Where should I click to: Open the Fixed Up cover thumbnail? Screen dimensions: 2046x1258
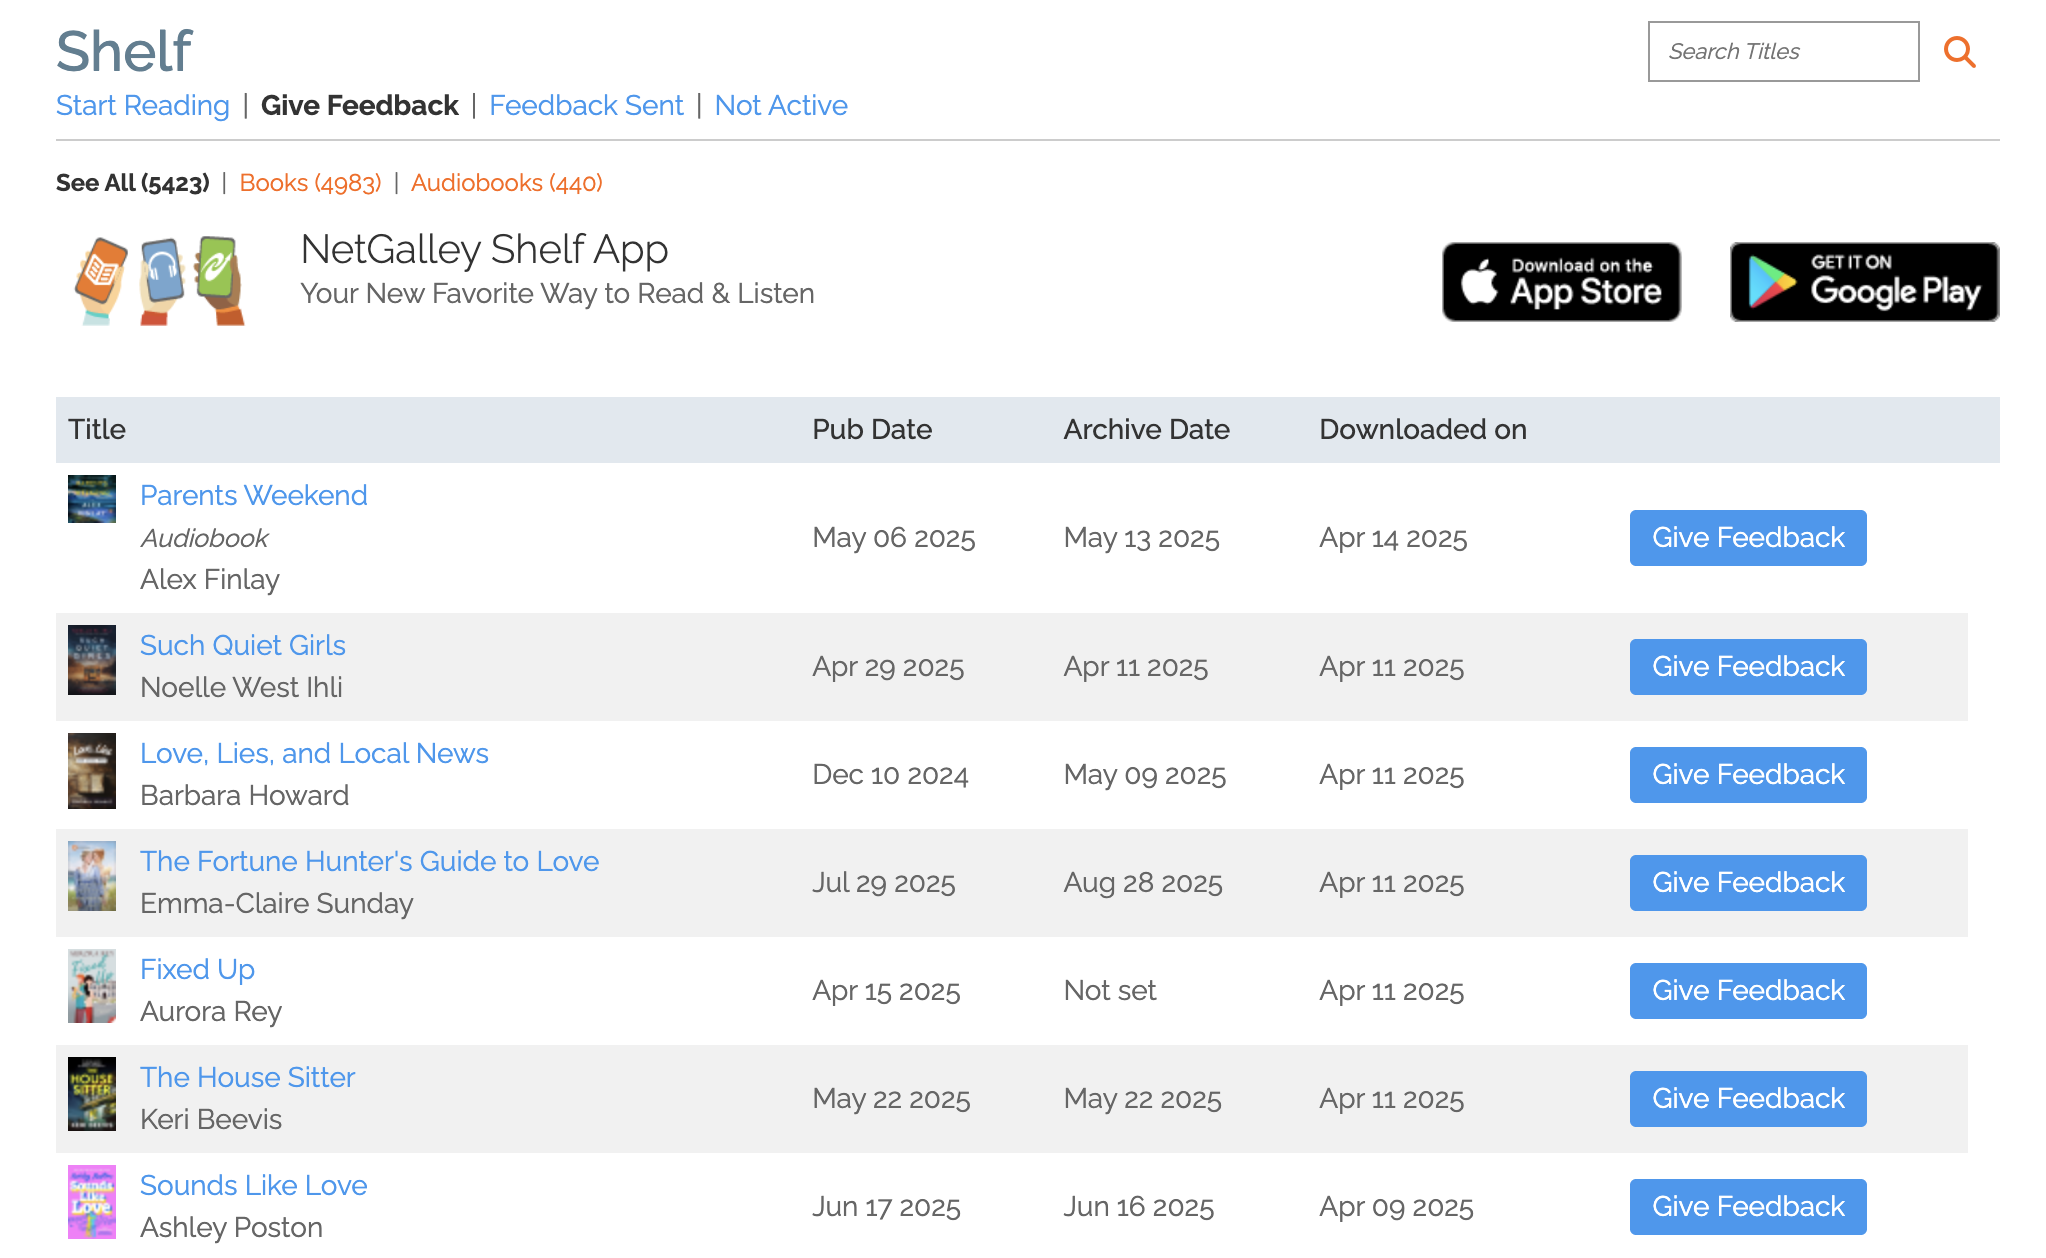pos(92,986)
